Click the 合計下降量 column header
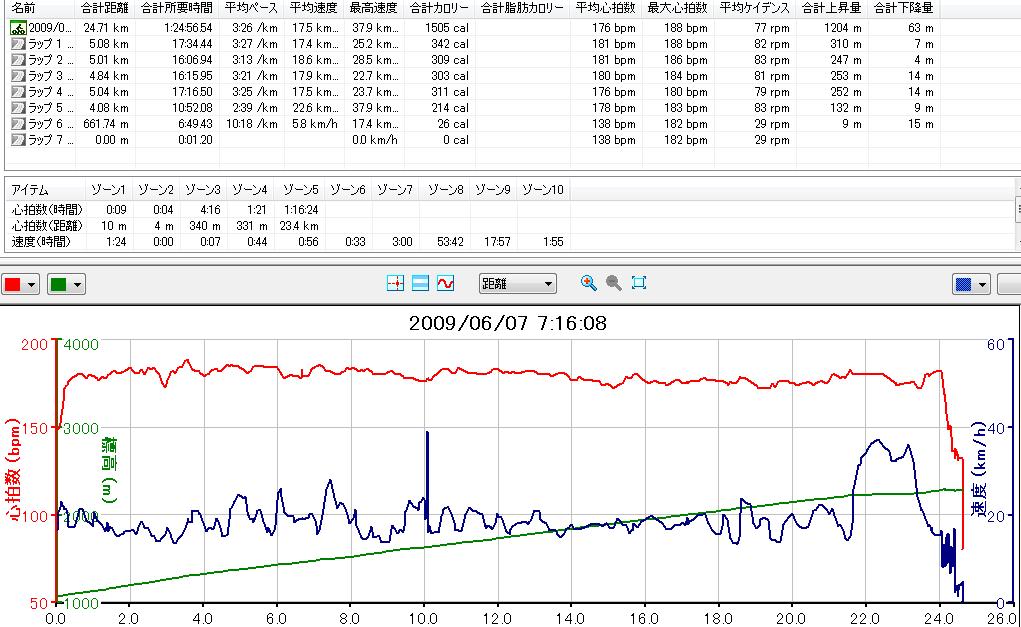The width and height of the screenshot is (1021, 627). tap(903, 8)
